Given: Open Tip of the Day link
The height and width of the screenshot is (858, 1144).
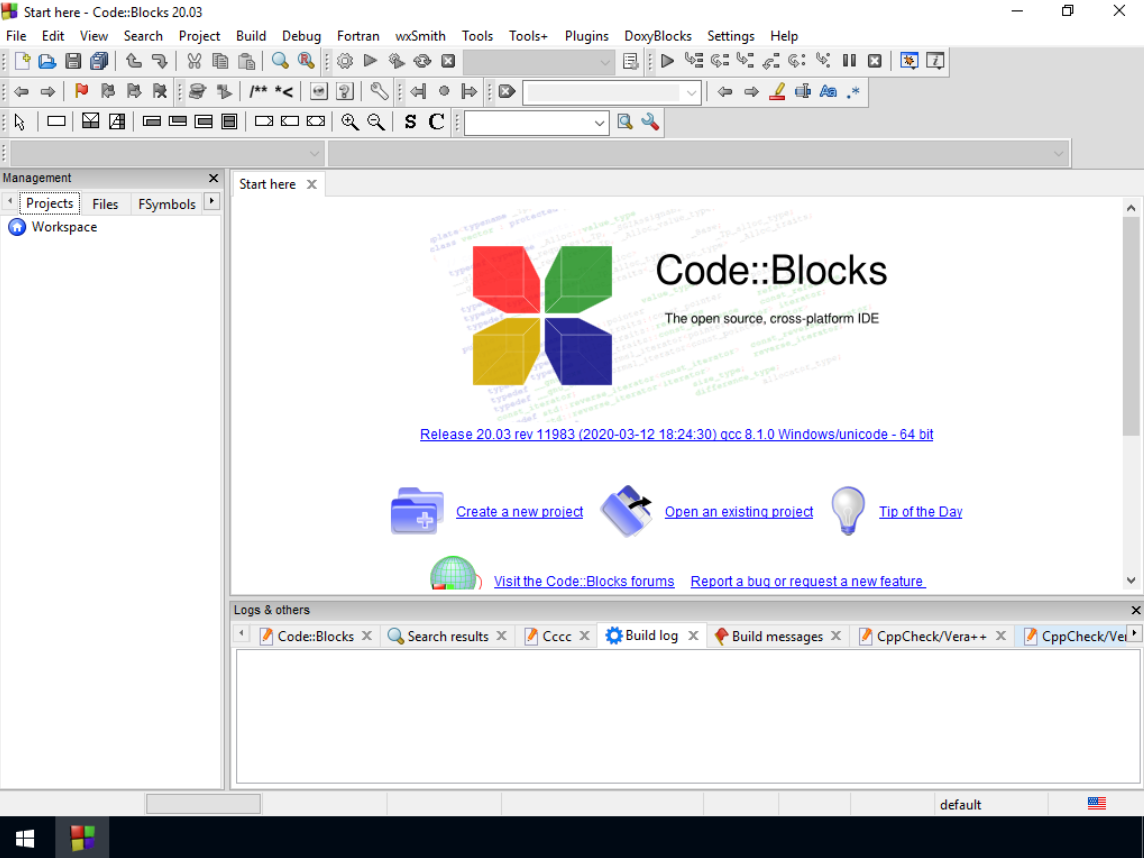Looking at the screenshot, I should click(920, 512).
